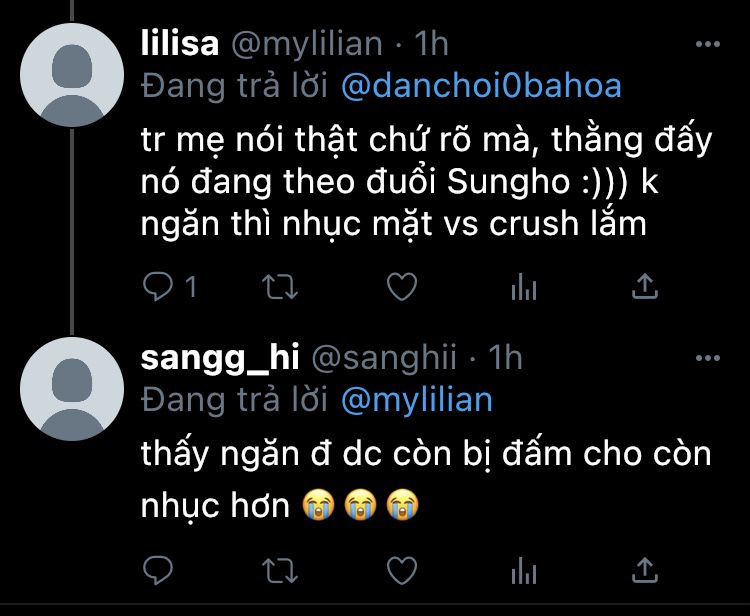Open sangg_hi's profile avatar
This screenshot has width=750, height=616.
tap(72, 389)
